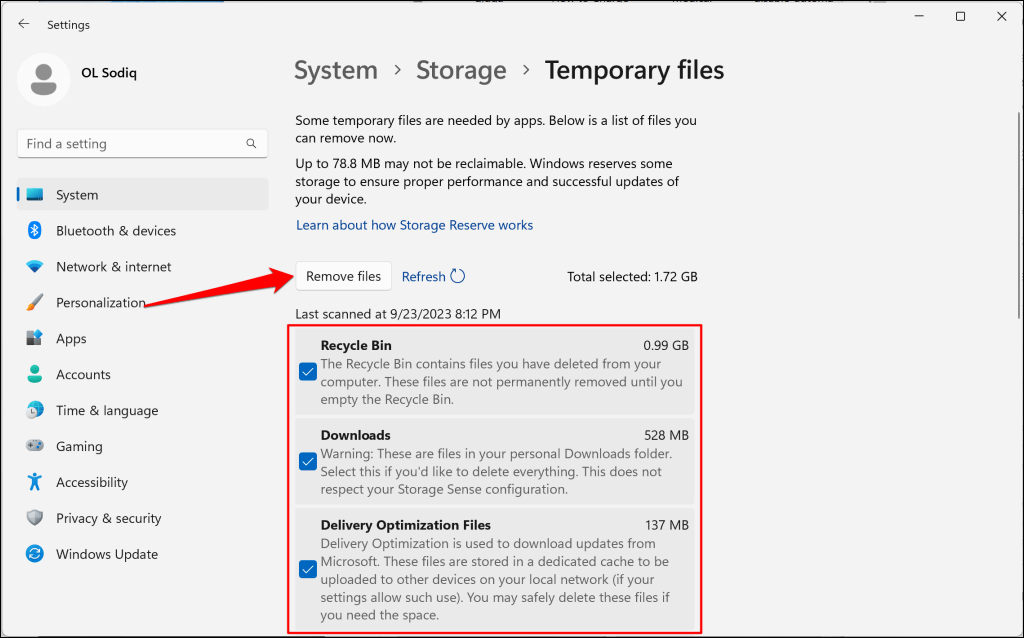Click the Windows Update sync icon
1024x638 pixels.
tap(35, 555)
